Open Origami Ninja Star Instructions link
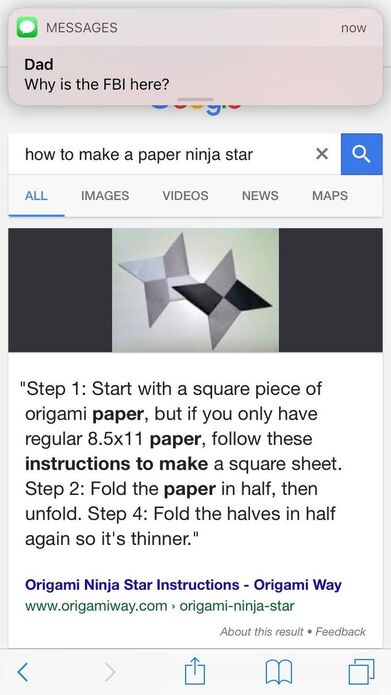This screenshot has height=695, width=391. pyautogui.click(x=184, y=585)
